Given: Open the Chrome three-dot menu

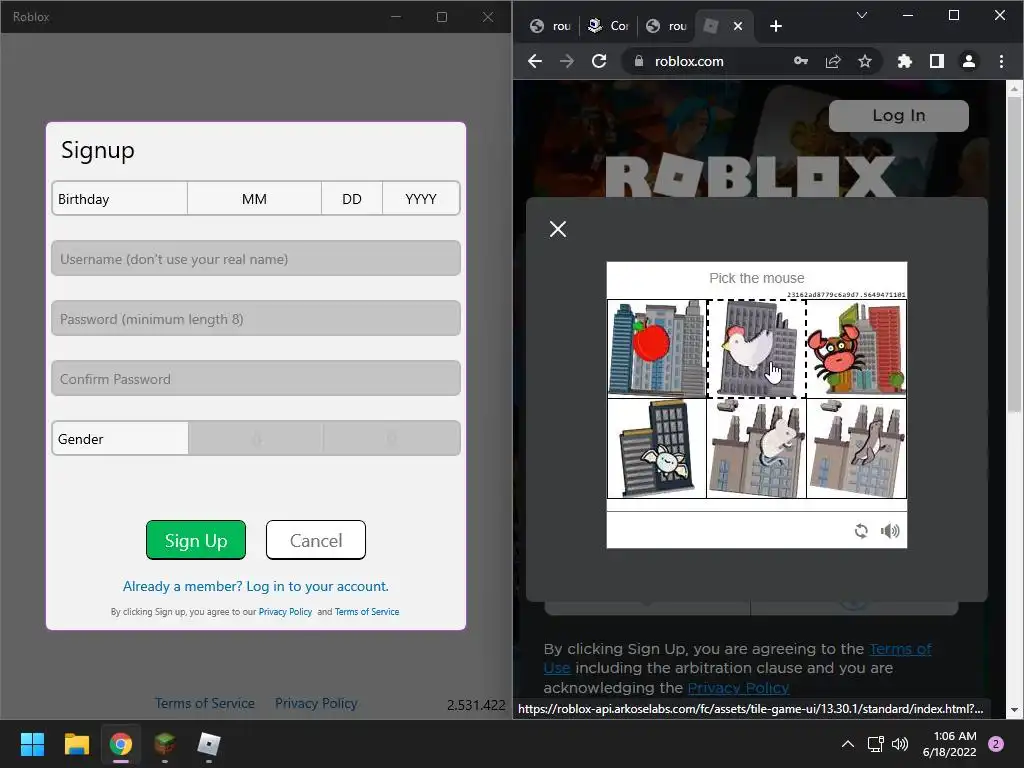Looking at the screenshot, I should (1001, 61).
